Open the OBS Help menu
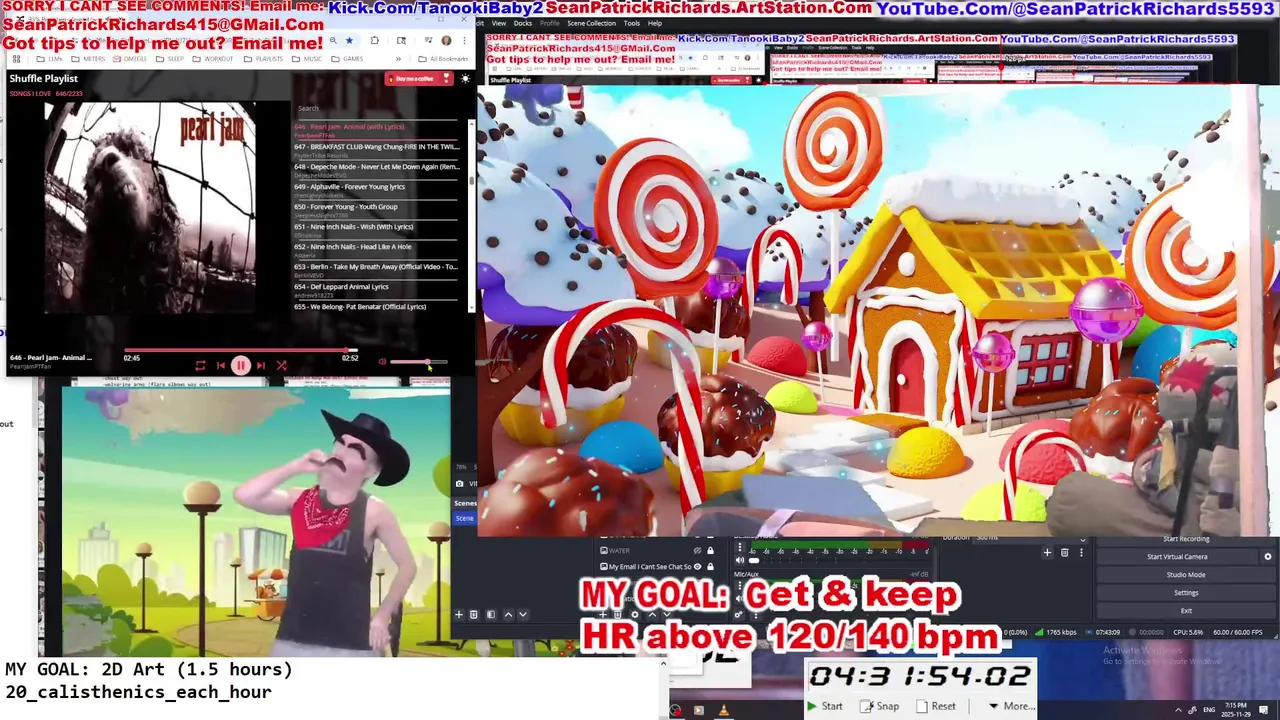The image size is (1280, 720). tap(655, 23)
